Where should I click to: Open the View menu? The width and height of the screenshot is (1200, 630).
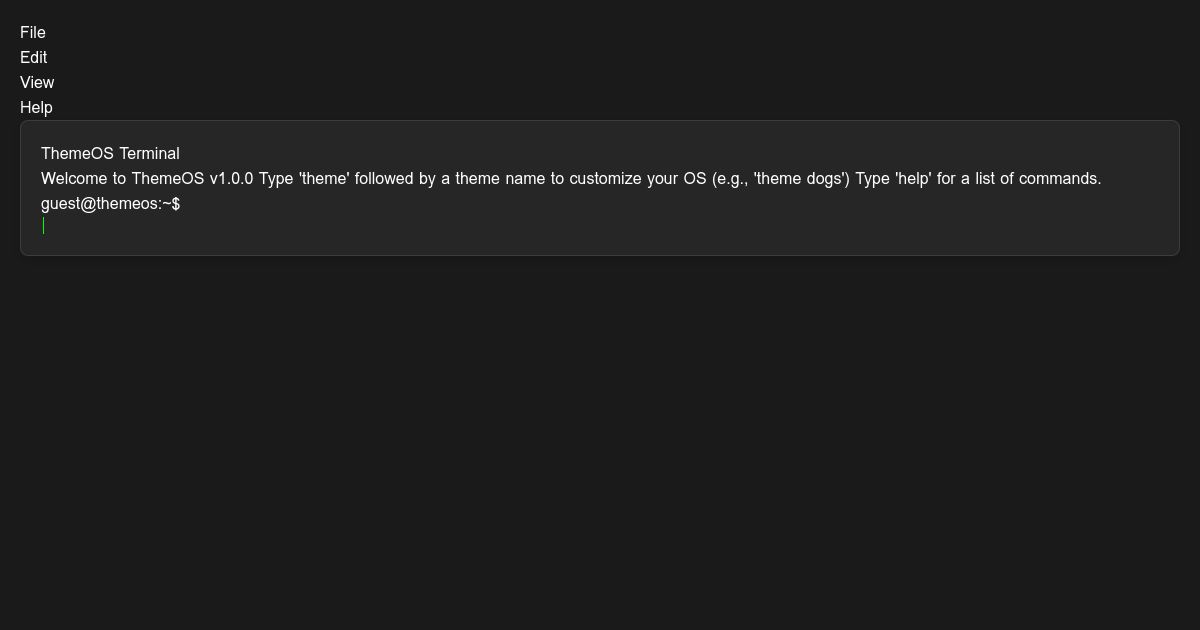point(37,83)
